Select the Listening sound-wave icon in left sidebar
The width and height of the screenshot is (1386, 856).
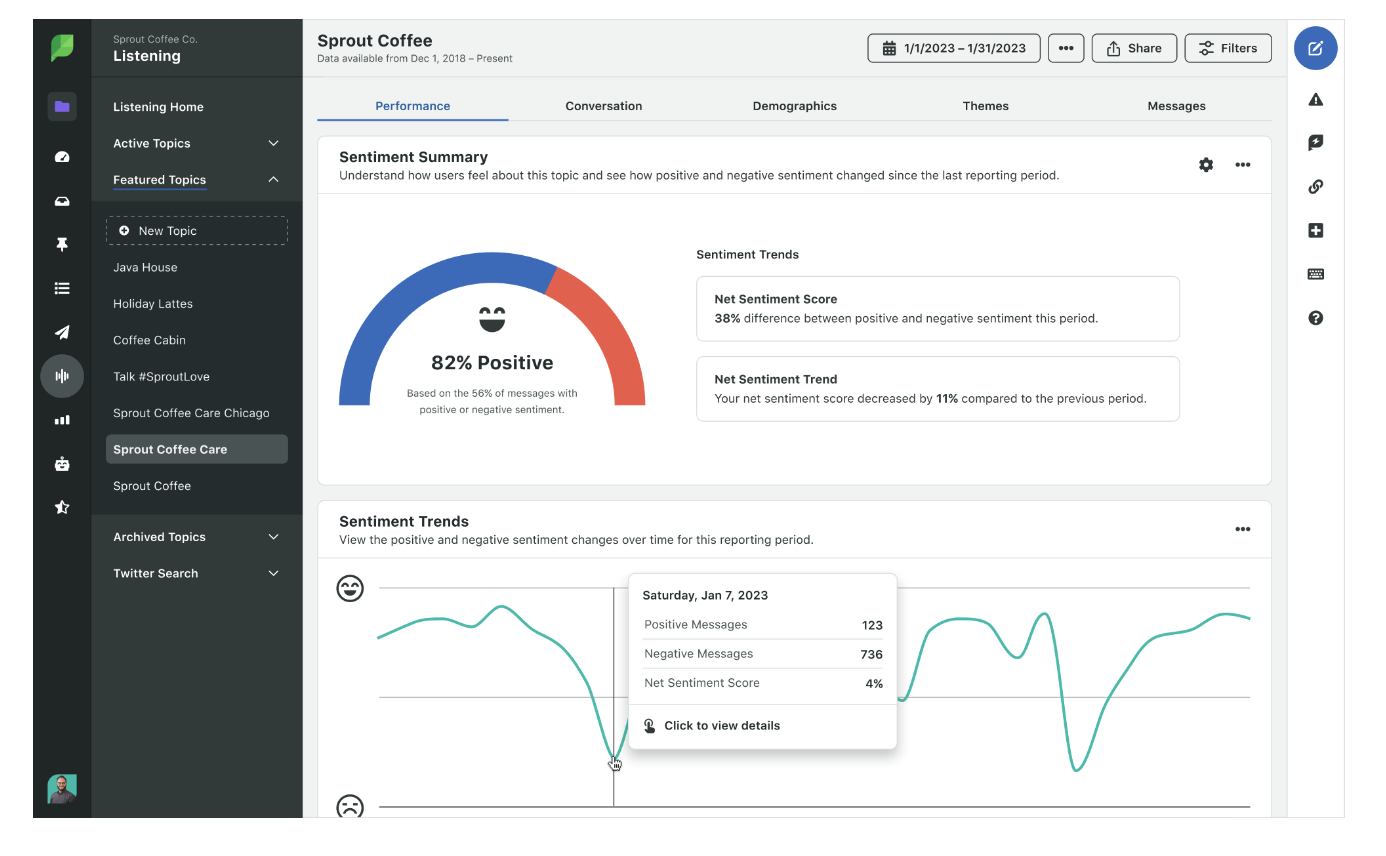(x=62, y=376)
